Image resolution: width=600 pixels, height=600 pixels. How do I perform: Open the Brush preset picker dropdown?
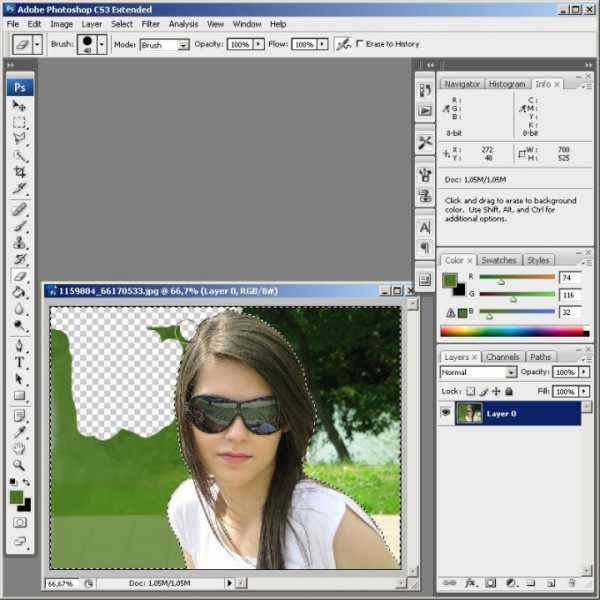(102, 44)
